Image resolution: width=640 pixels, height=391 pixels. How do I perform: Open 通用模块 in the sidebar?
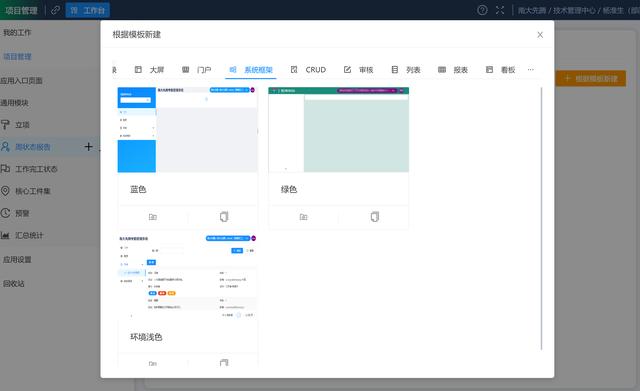(x=14, y=103)
